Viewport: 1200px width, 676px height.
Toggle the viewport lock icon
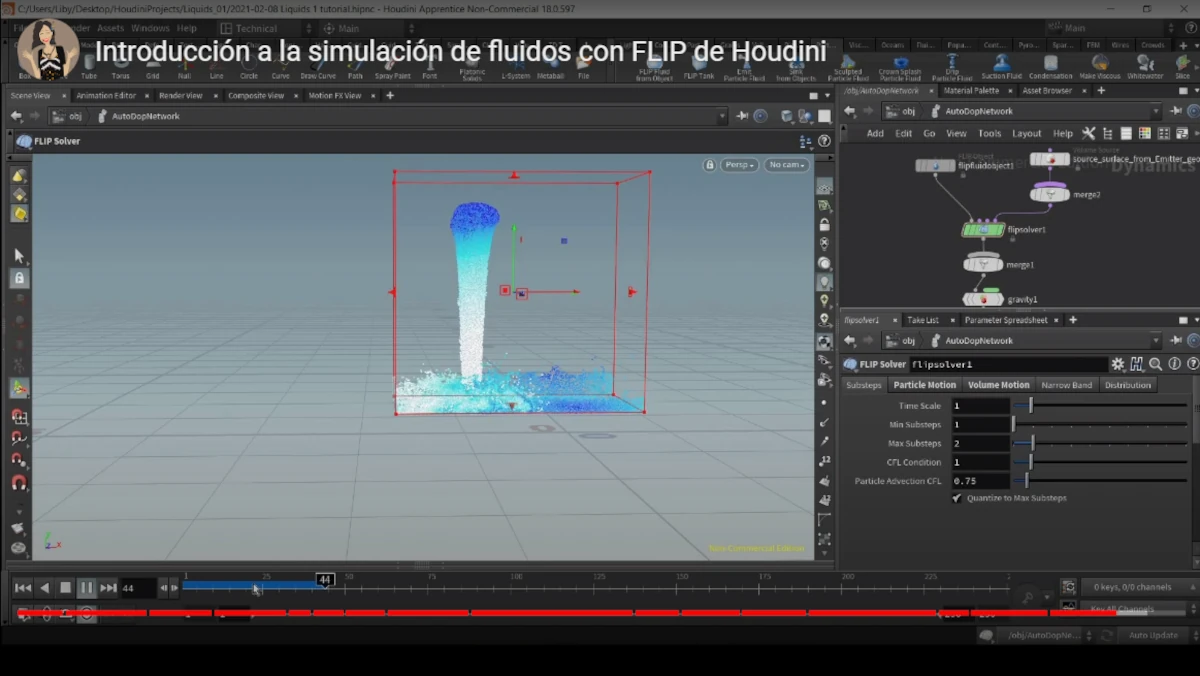click(709, 165)
